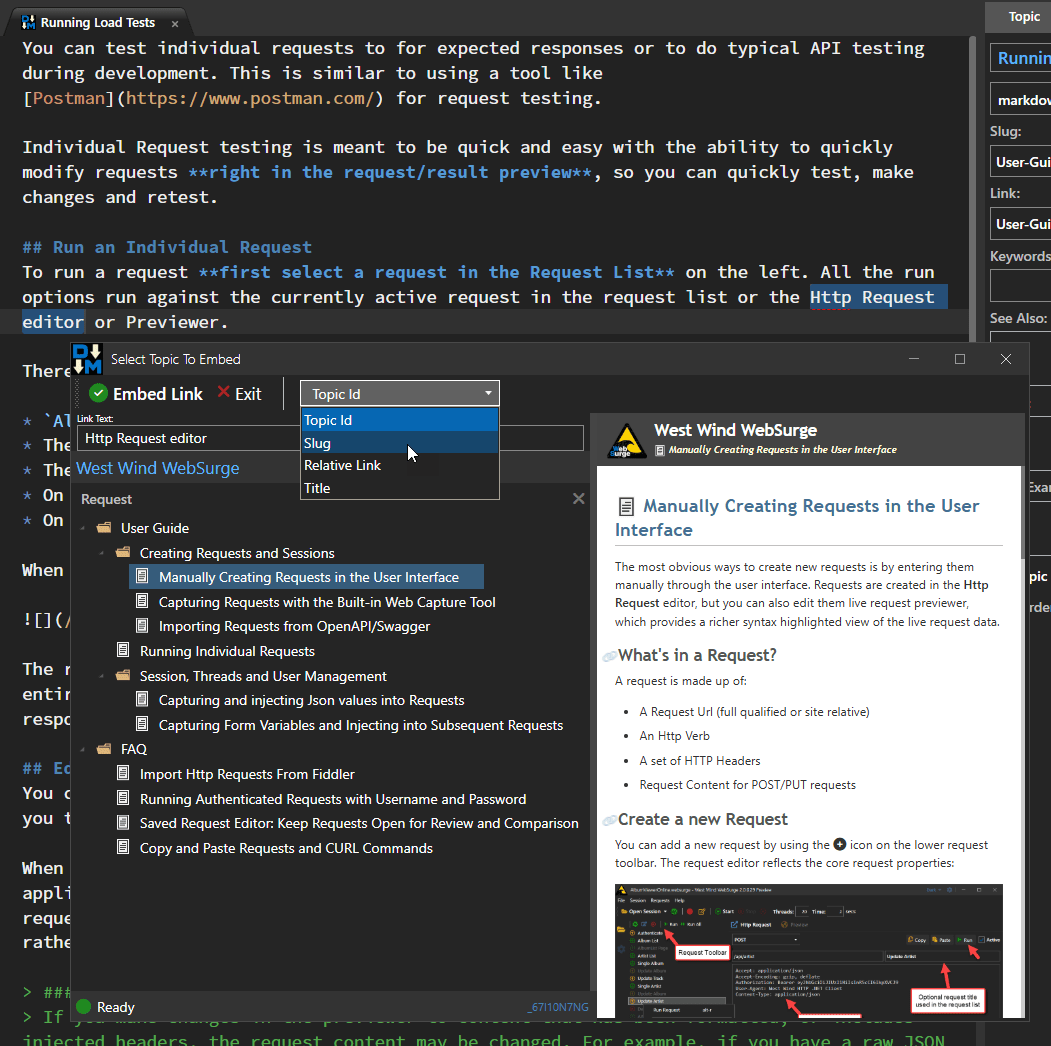1051x1046 pixels.
Task: Click the Session, Threads and User Management folder icon
Action: [x=123, y=675]
